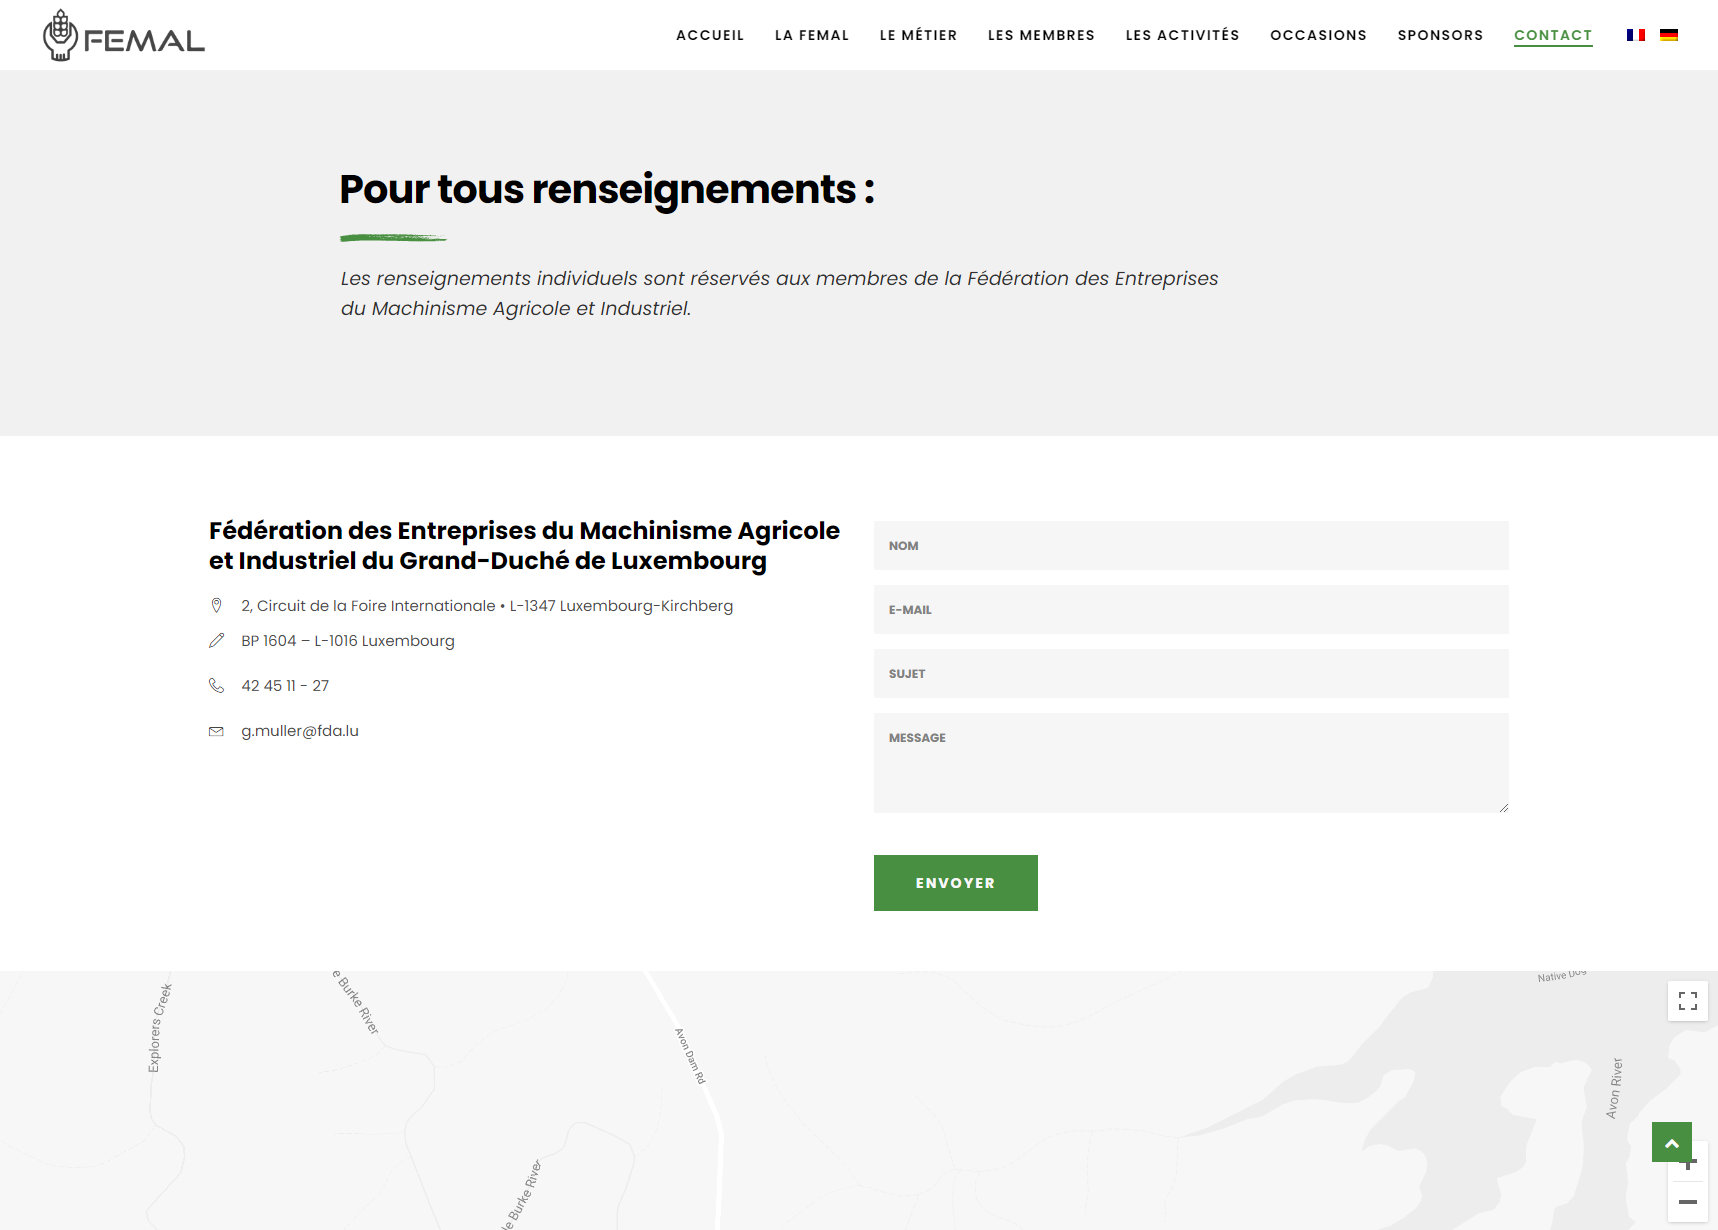Open the Accueil menu item
This screenshot has width=1718, height=1230.
point(709,35)
